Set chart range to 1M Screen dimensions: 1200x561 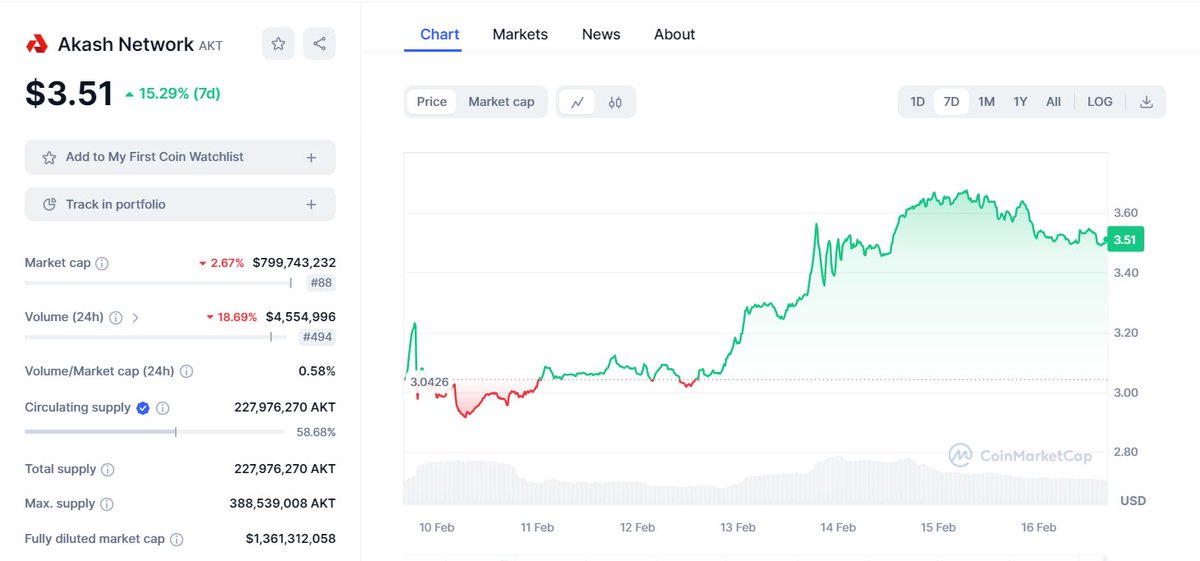tap(986, 102)
